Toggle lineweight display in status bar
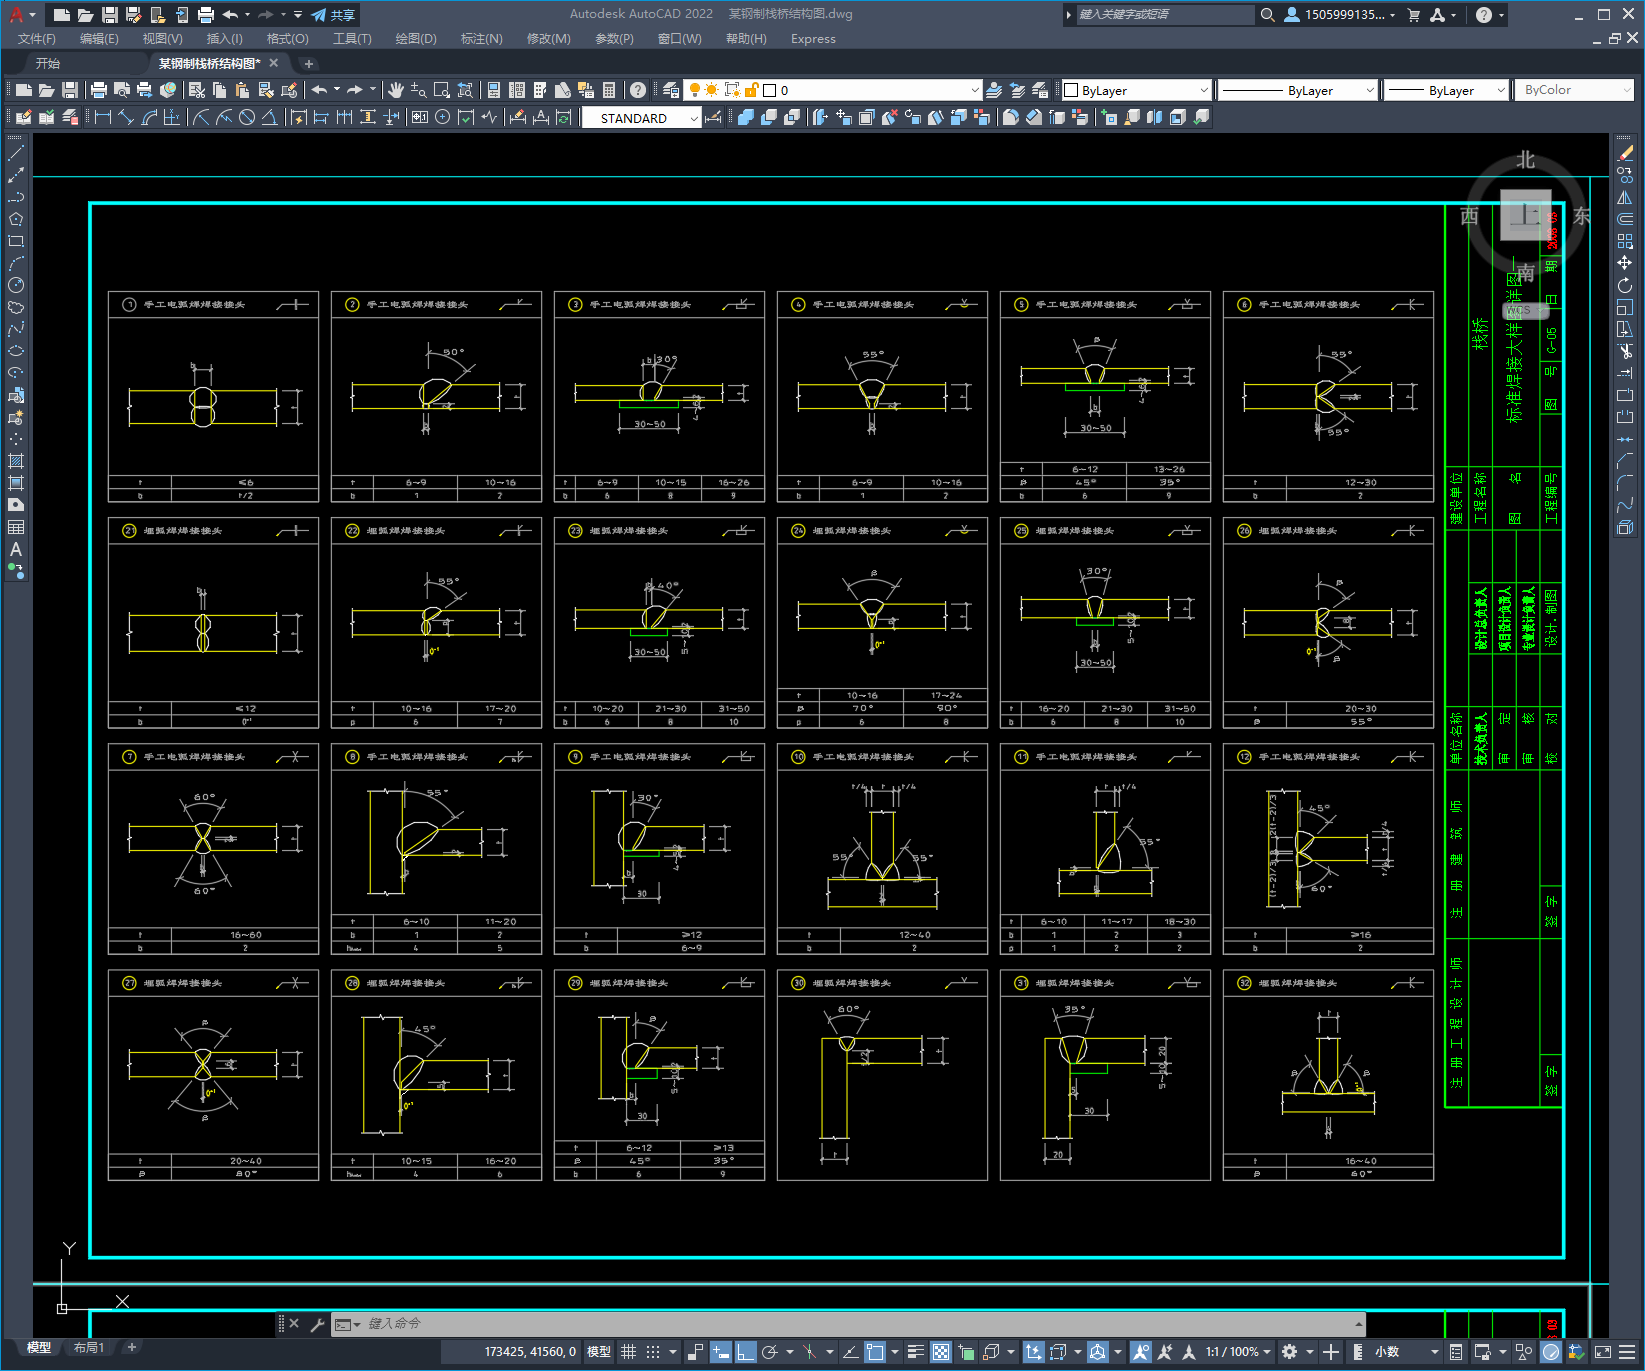Image resolution: width=1645 pixels, height=1371 pixels. click(x=915, y=1352)
